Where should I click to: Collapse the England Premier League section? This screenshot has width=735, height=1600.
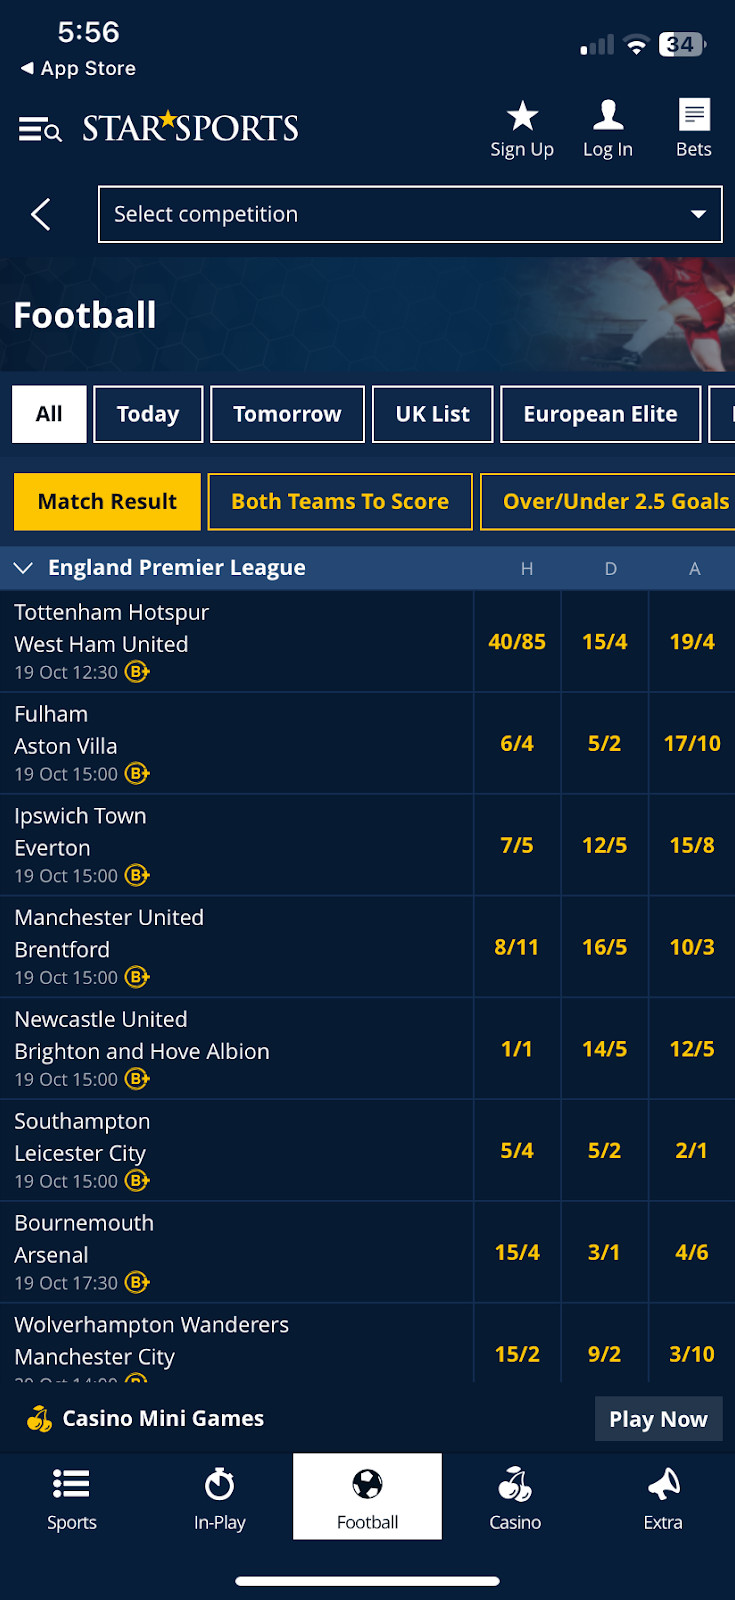click(x=23, y=568)
